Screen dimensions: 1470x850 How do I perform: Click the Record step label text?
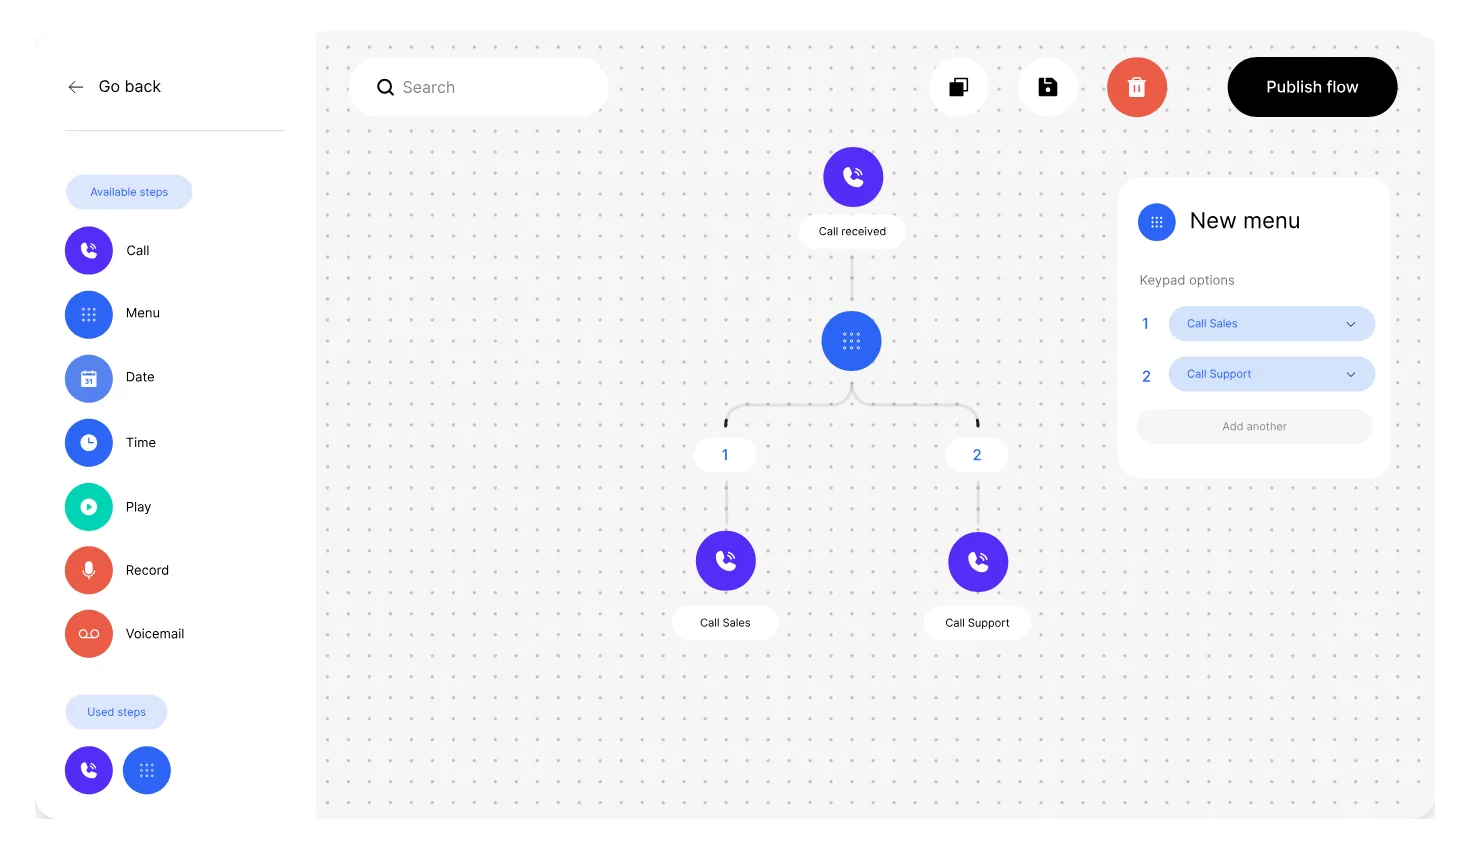pos(147,570)
